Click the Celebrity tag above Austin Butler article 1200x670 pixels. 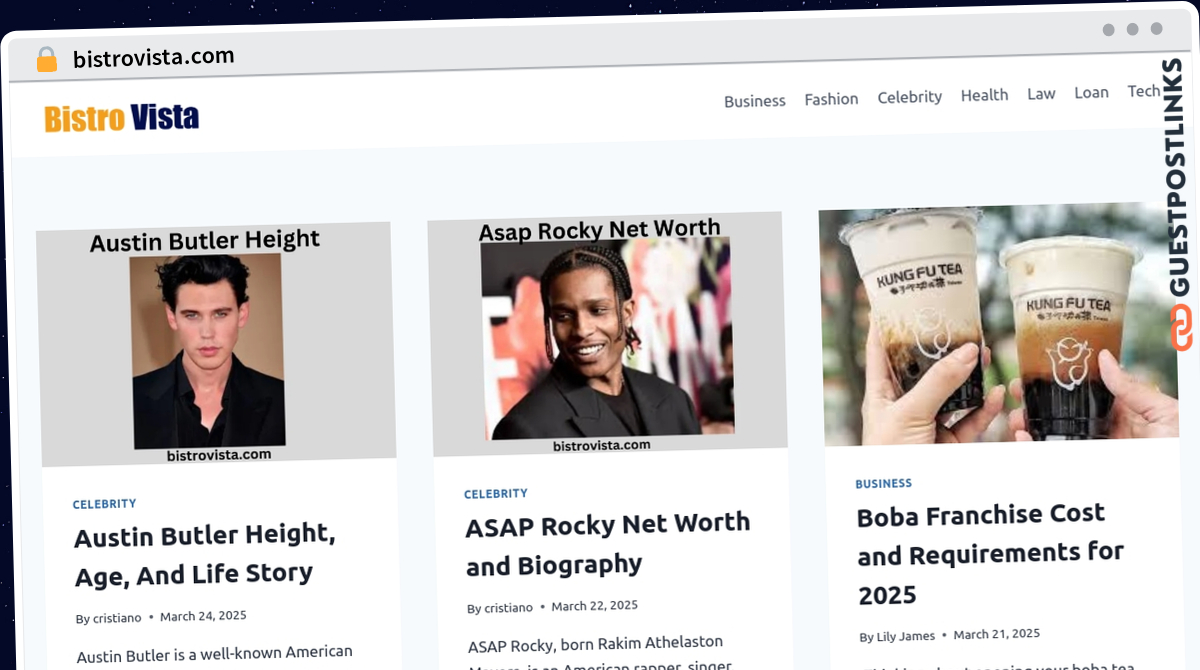click(104, 504)
